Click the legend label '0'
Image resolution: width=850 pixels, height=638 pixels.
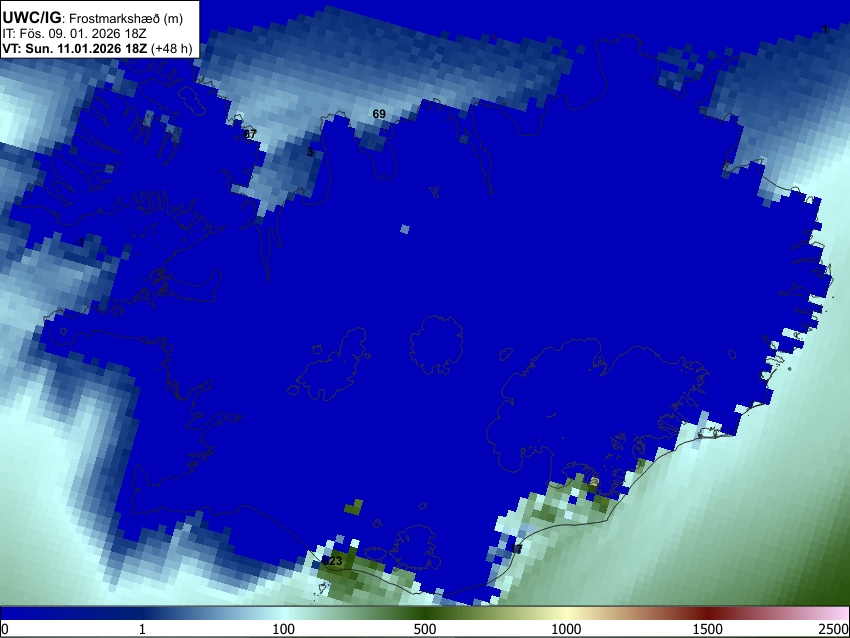pos(5,629)
